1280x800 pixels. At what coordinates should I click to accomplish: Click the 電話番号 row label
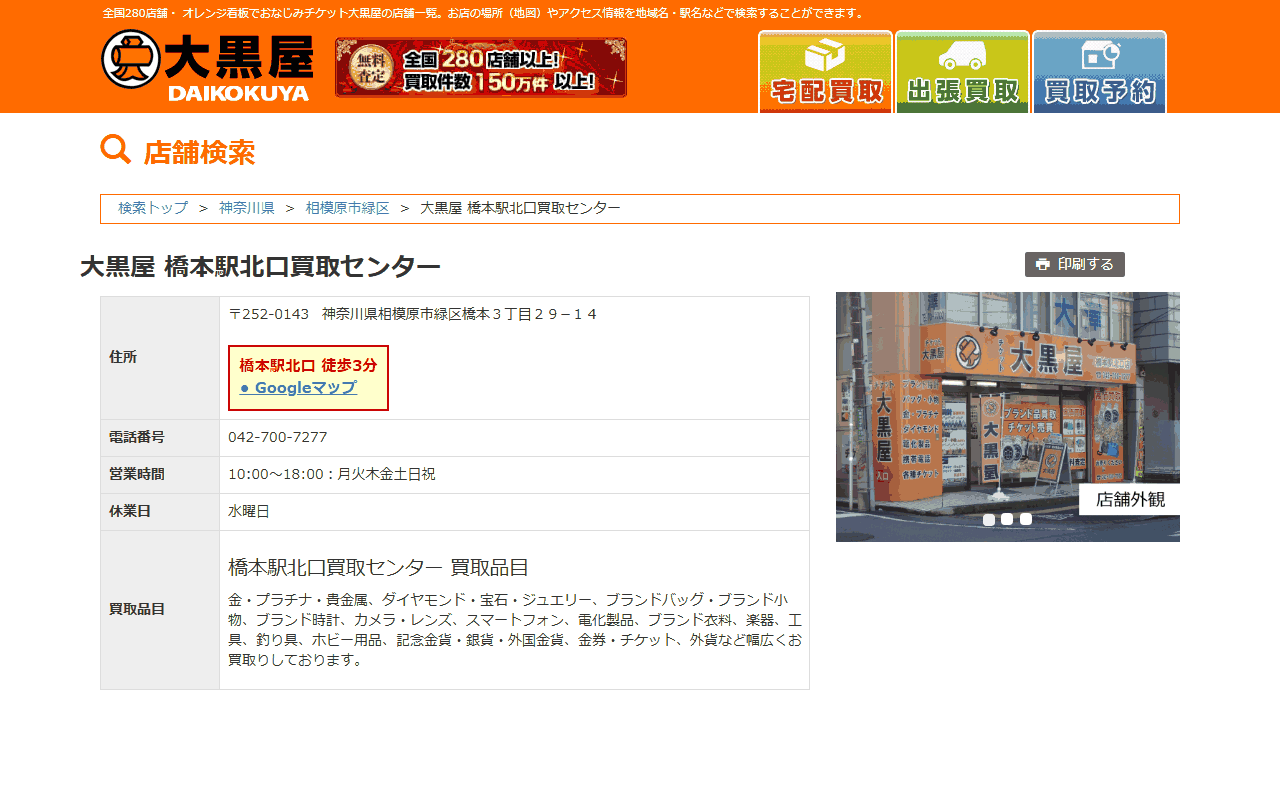click(x=137, y=437)
